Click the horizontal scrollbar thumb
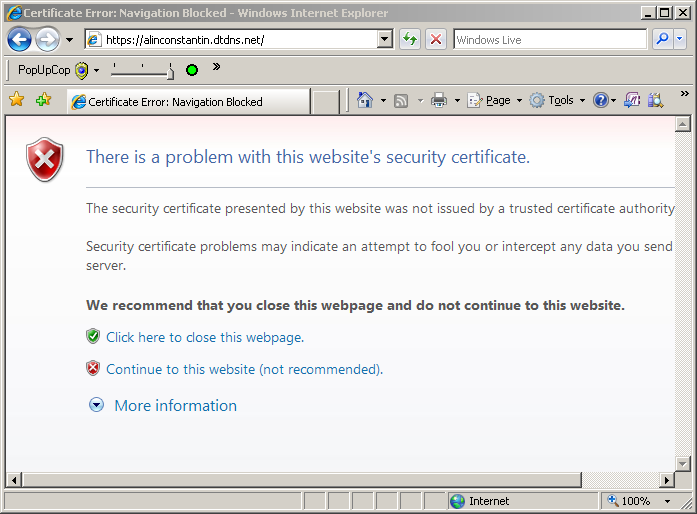The image size is (697, 514). coord(302,480)
